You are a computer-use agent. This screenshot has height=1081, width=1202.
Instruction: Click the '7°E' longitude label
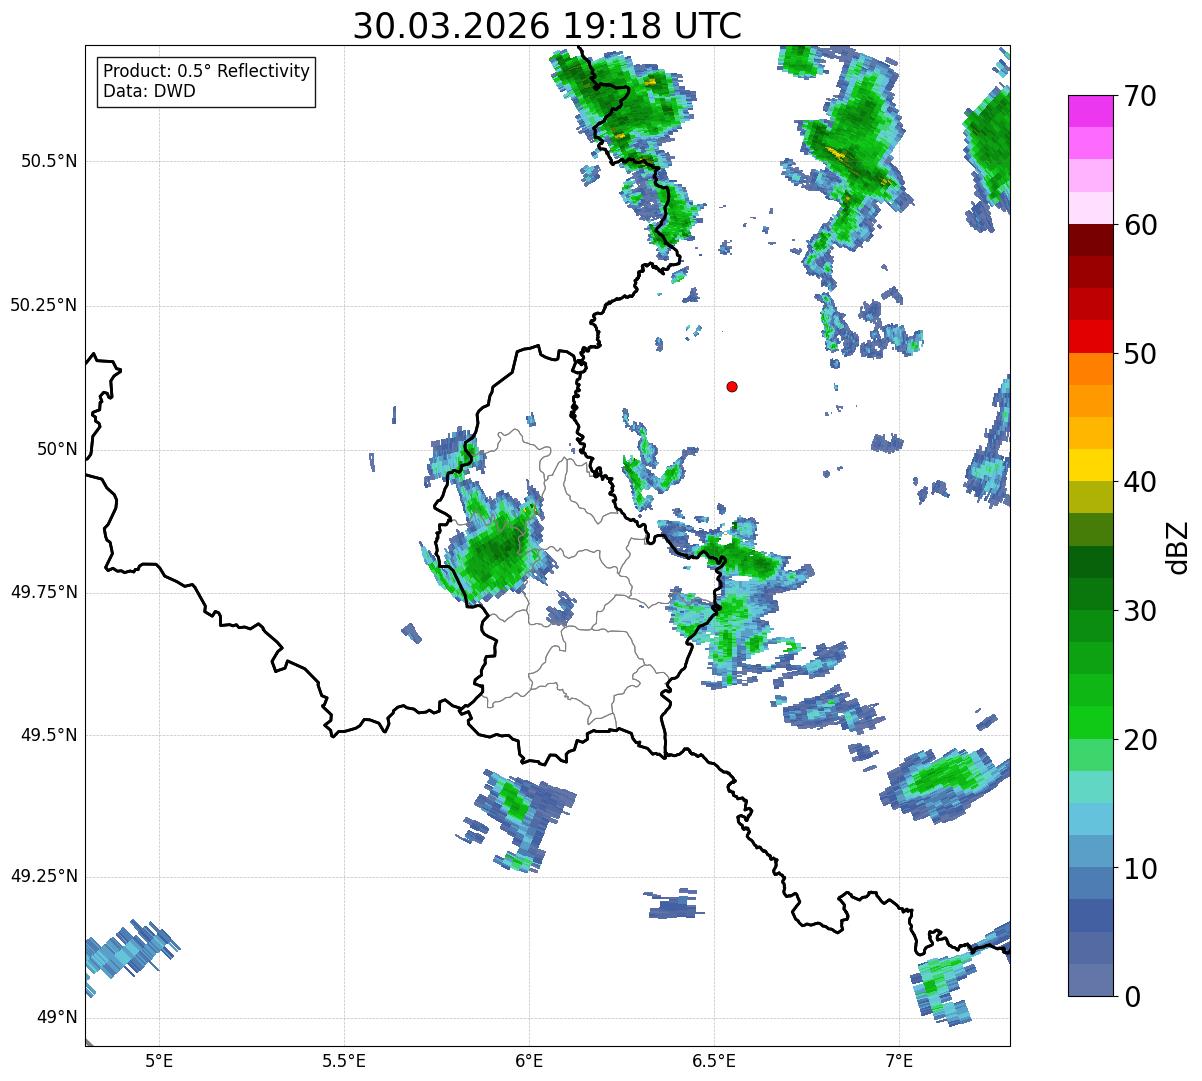pyautogui.click(x=899, y=1060)
